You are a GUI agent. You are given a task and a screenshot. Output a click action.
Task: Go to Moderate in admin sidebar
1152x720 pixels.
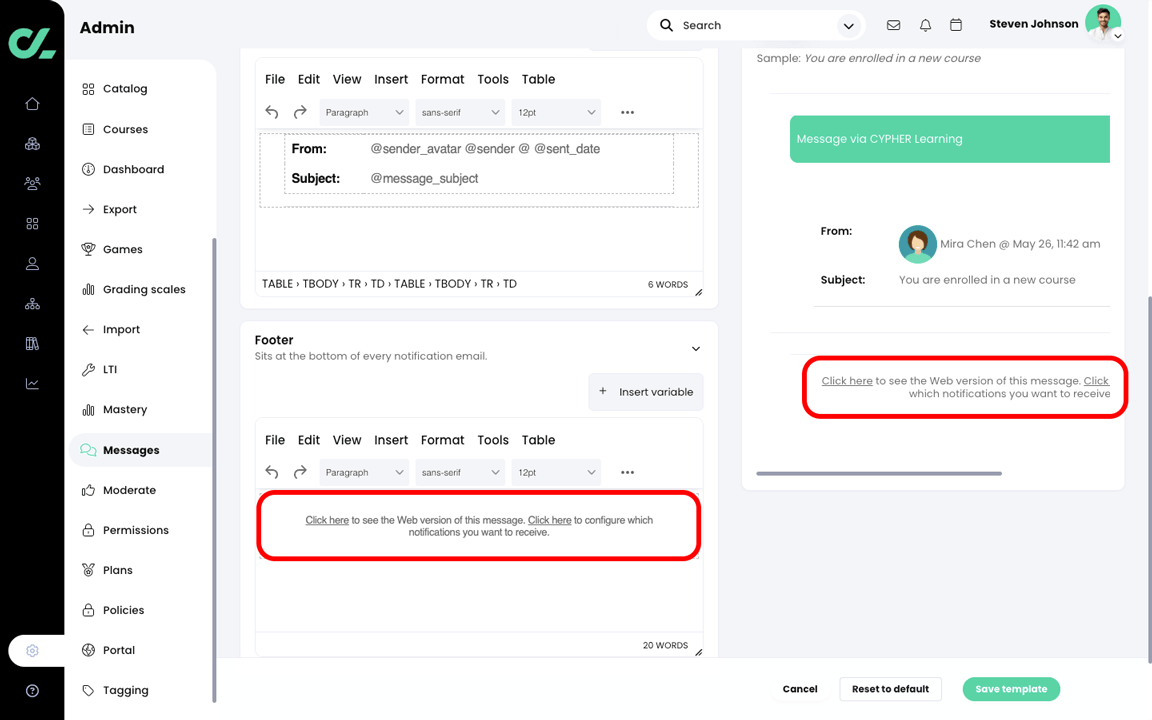coord(129,490)
